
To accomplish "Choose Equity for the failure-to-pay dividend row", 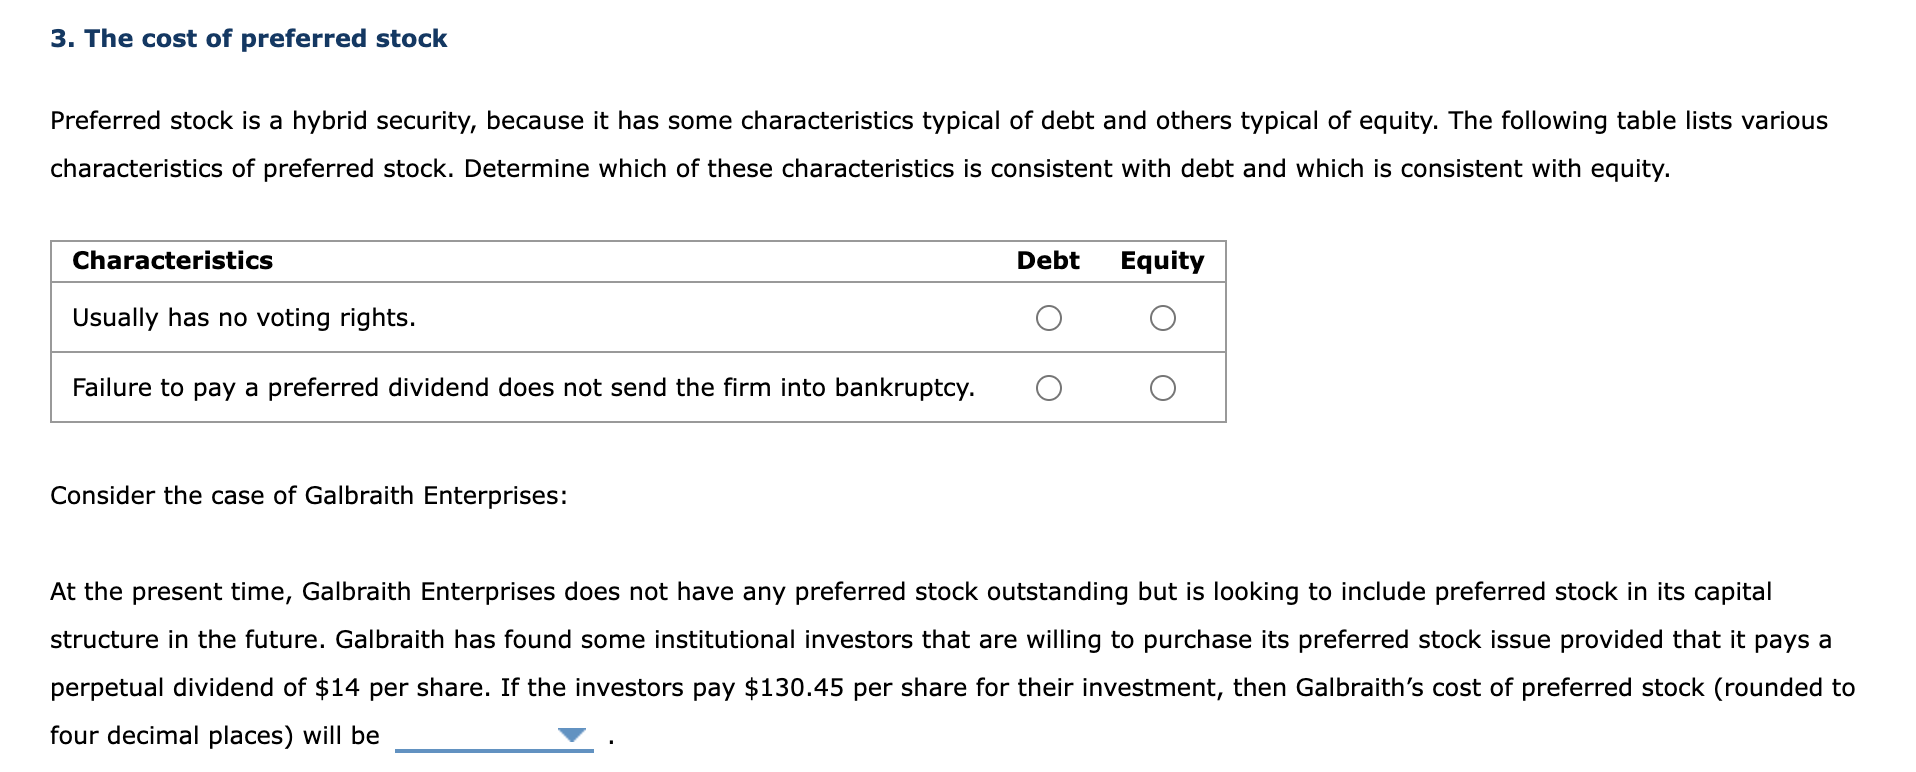I will pyautogui.click(x=1162, y=388).
